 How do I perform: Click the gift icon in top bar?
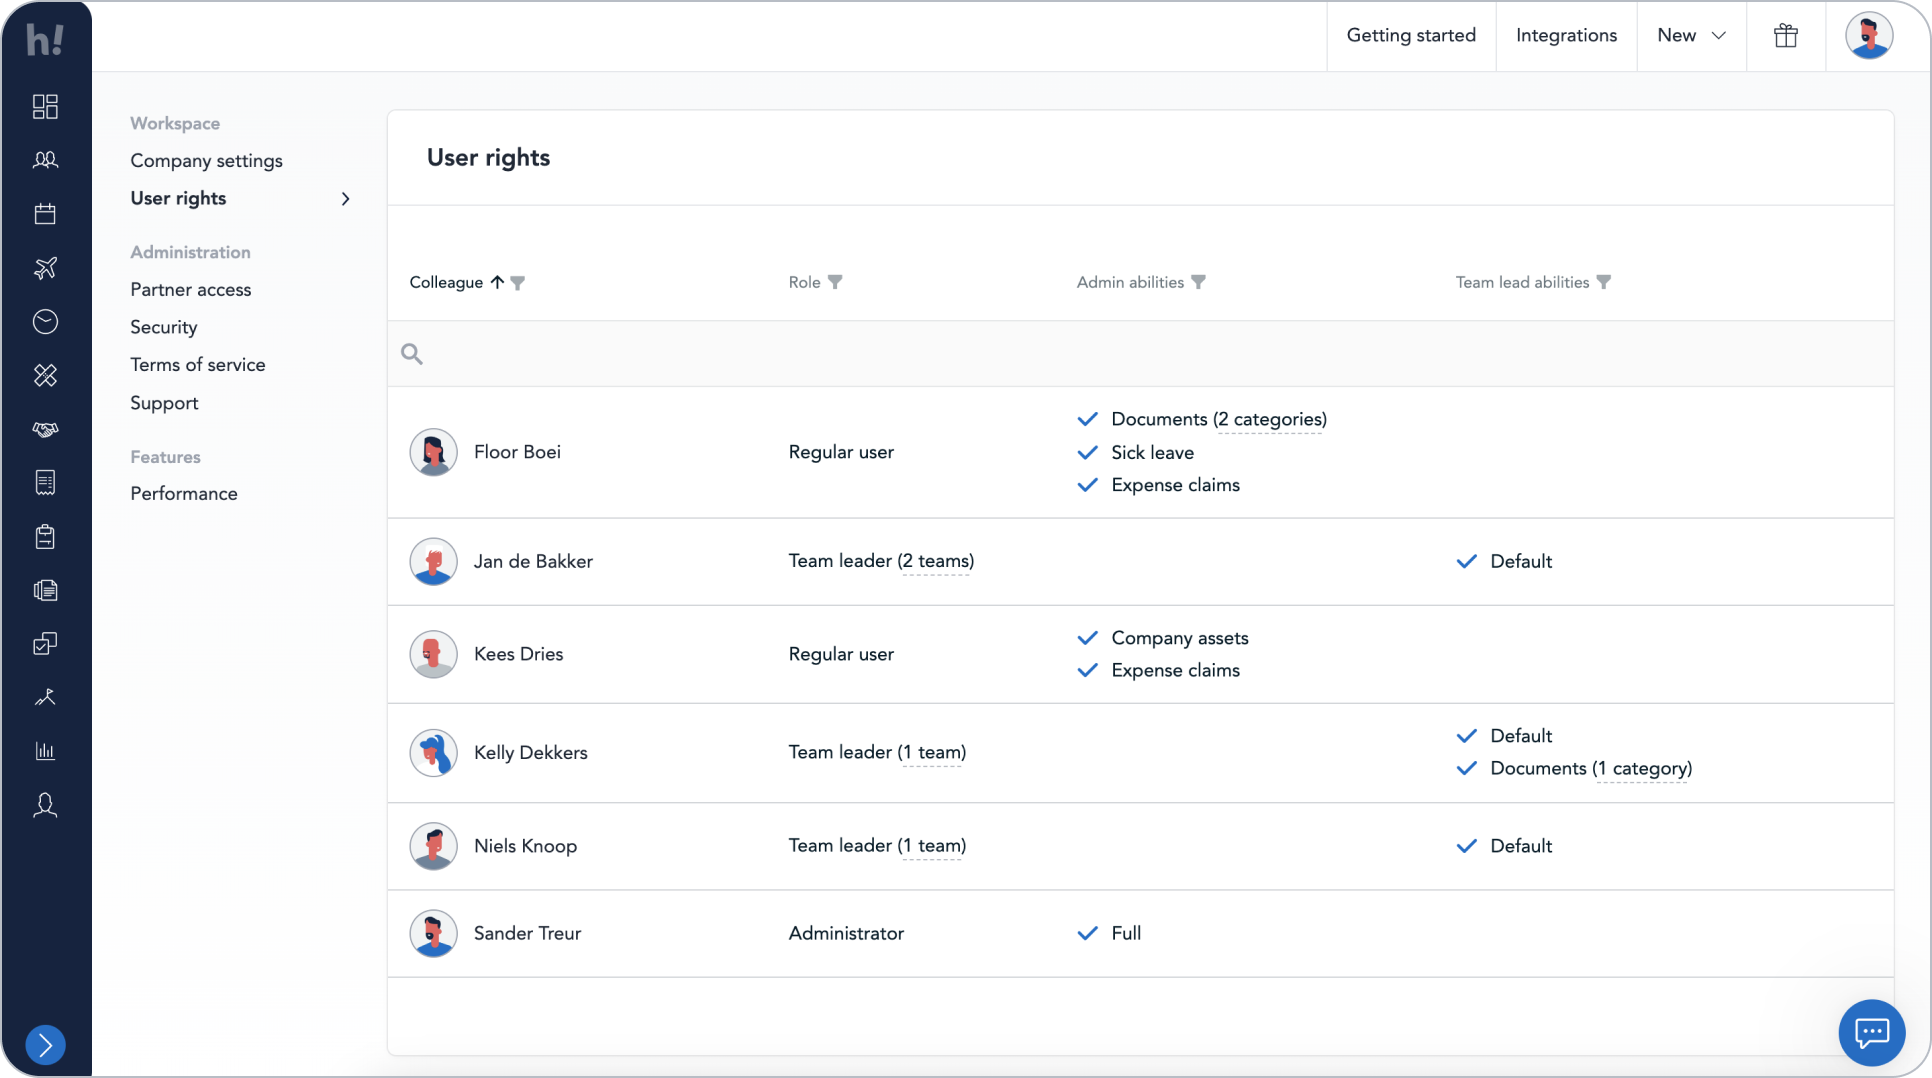click(x=1785, y=36)
